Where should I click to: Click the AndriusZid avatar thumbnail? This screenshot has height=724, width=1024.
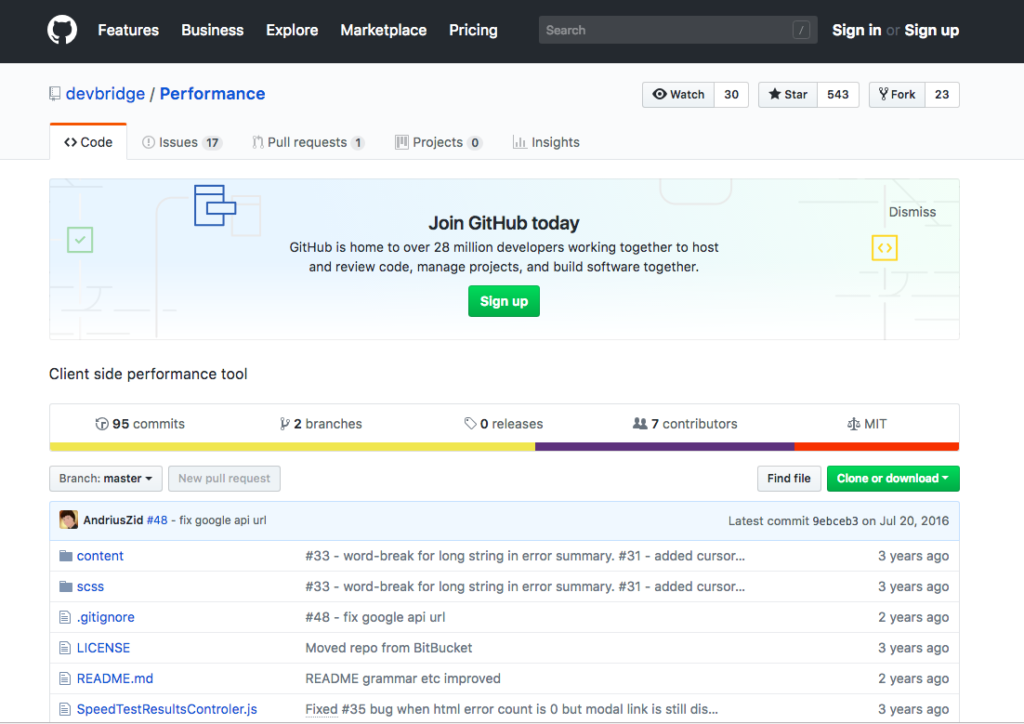tap(69, 520)
